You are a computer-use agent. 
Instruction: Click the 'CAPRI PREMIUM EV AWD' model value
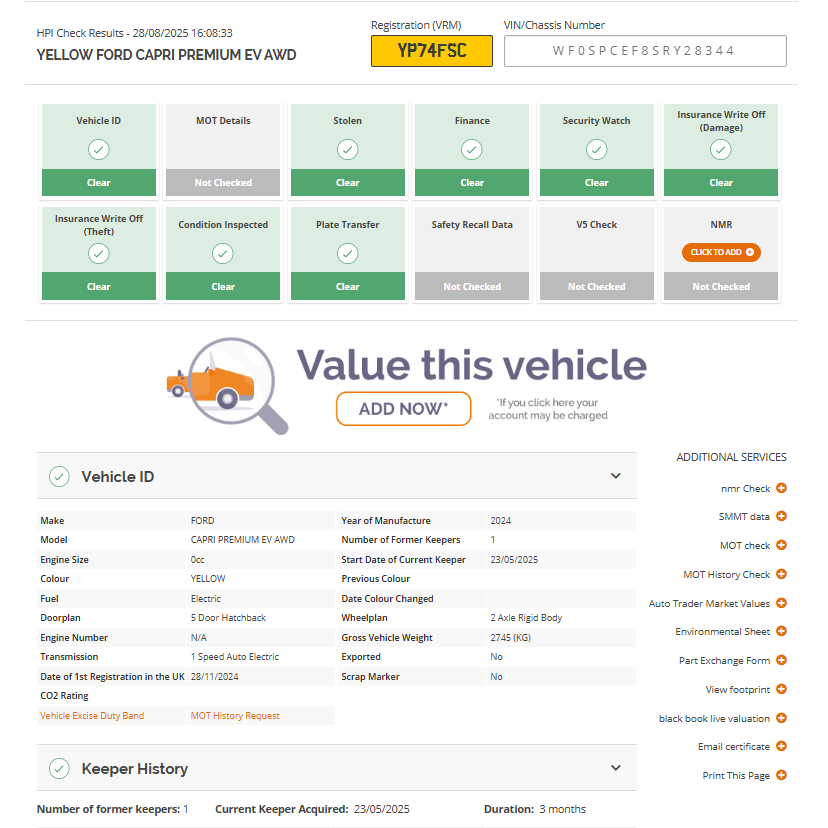point(242,540)
